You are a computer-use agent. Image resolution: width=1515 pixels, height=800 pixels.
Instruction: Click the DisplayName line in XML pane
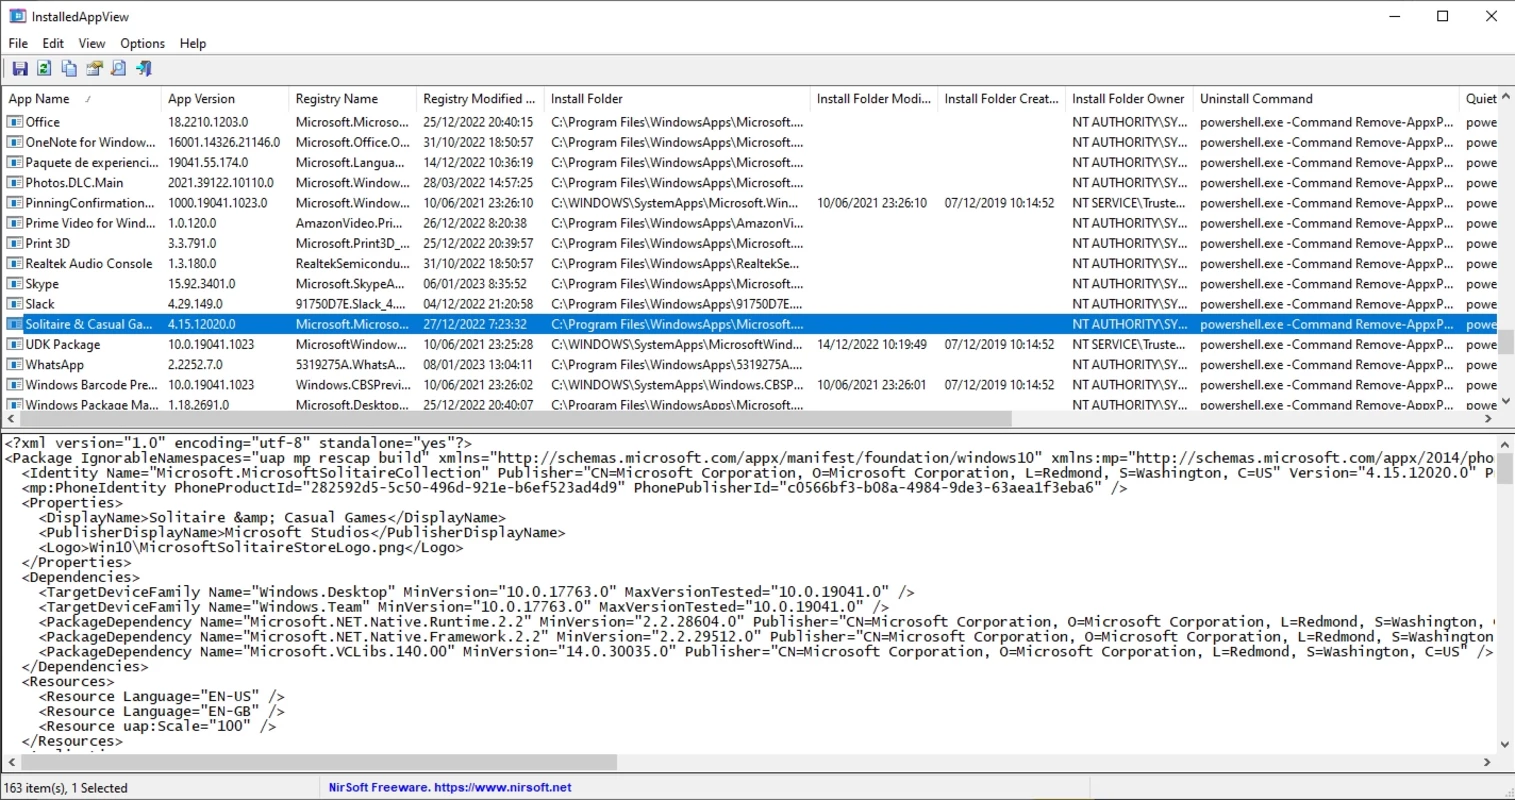point(272,518)
